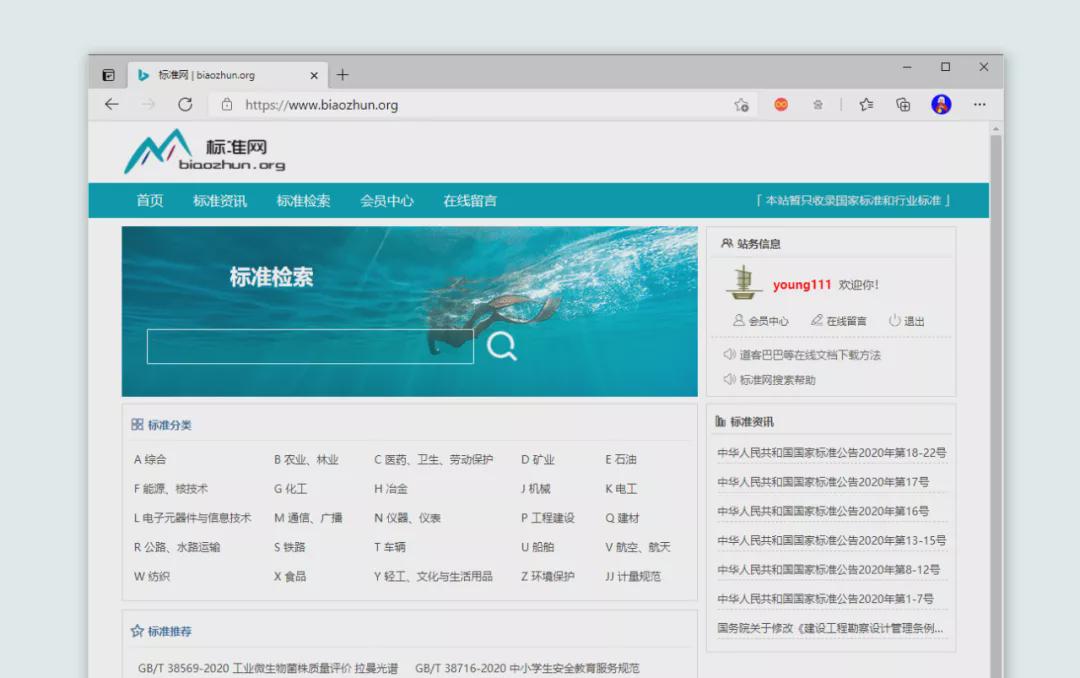This screenshot has height=678, width=1080.
Task: Open 标准检索 in the nav bar
Action: 303,201
